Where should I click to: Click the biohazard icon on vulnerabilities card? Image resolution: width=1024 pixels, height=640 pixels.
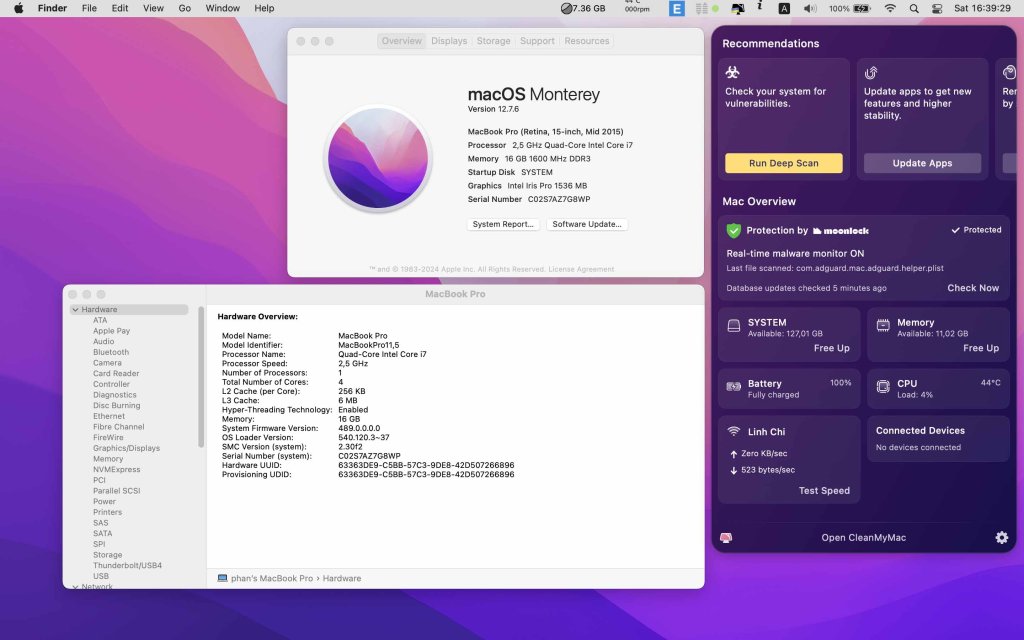(732, 72)
